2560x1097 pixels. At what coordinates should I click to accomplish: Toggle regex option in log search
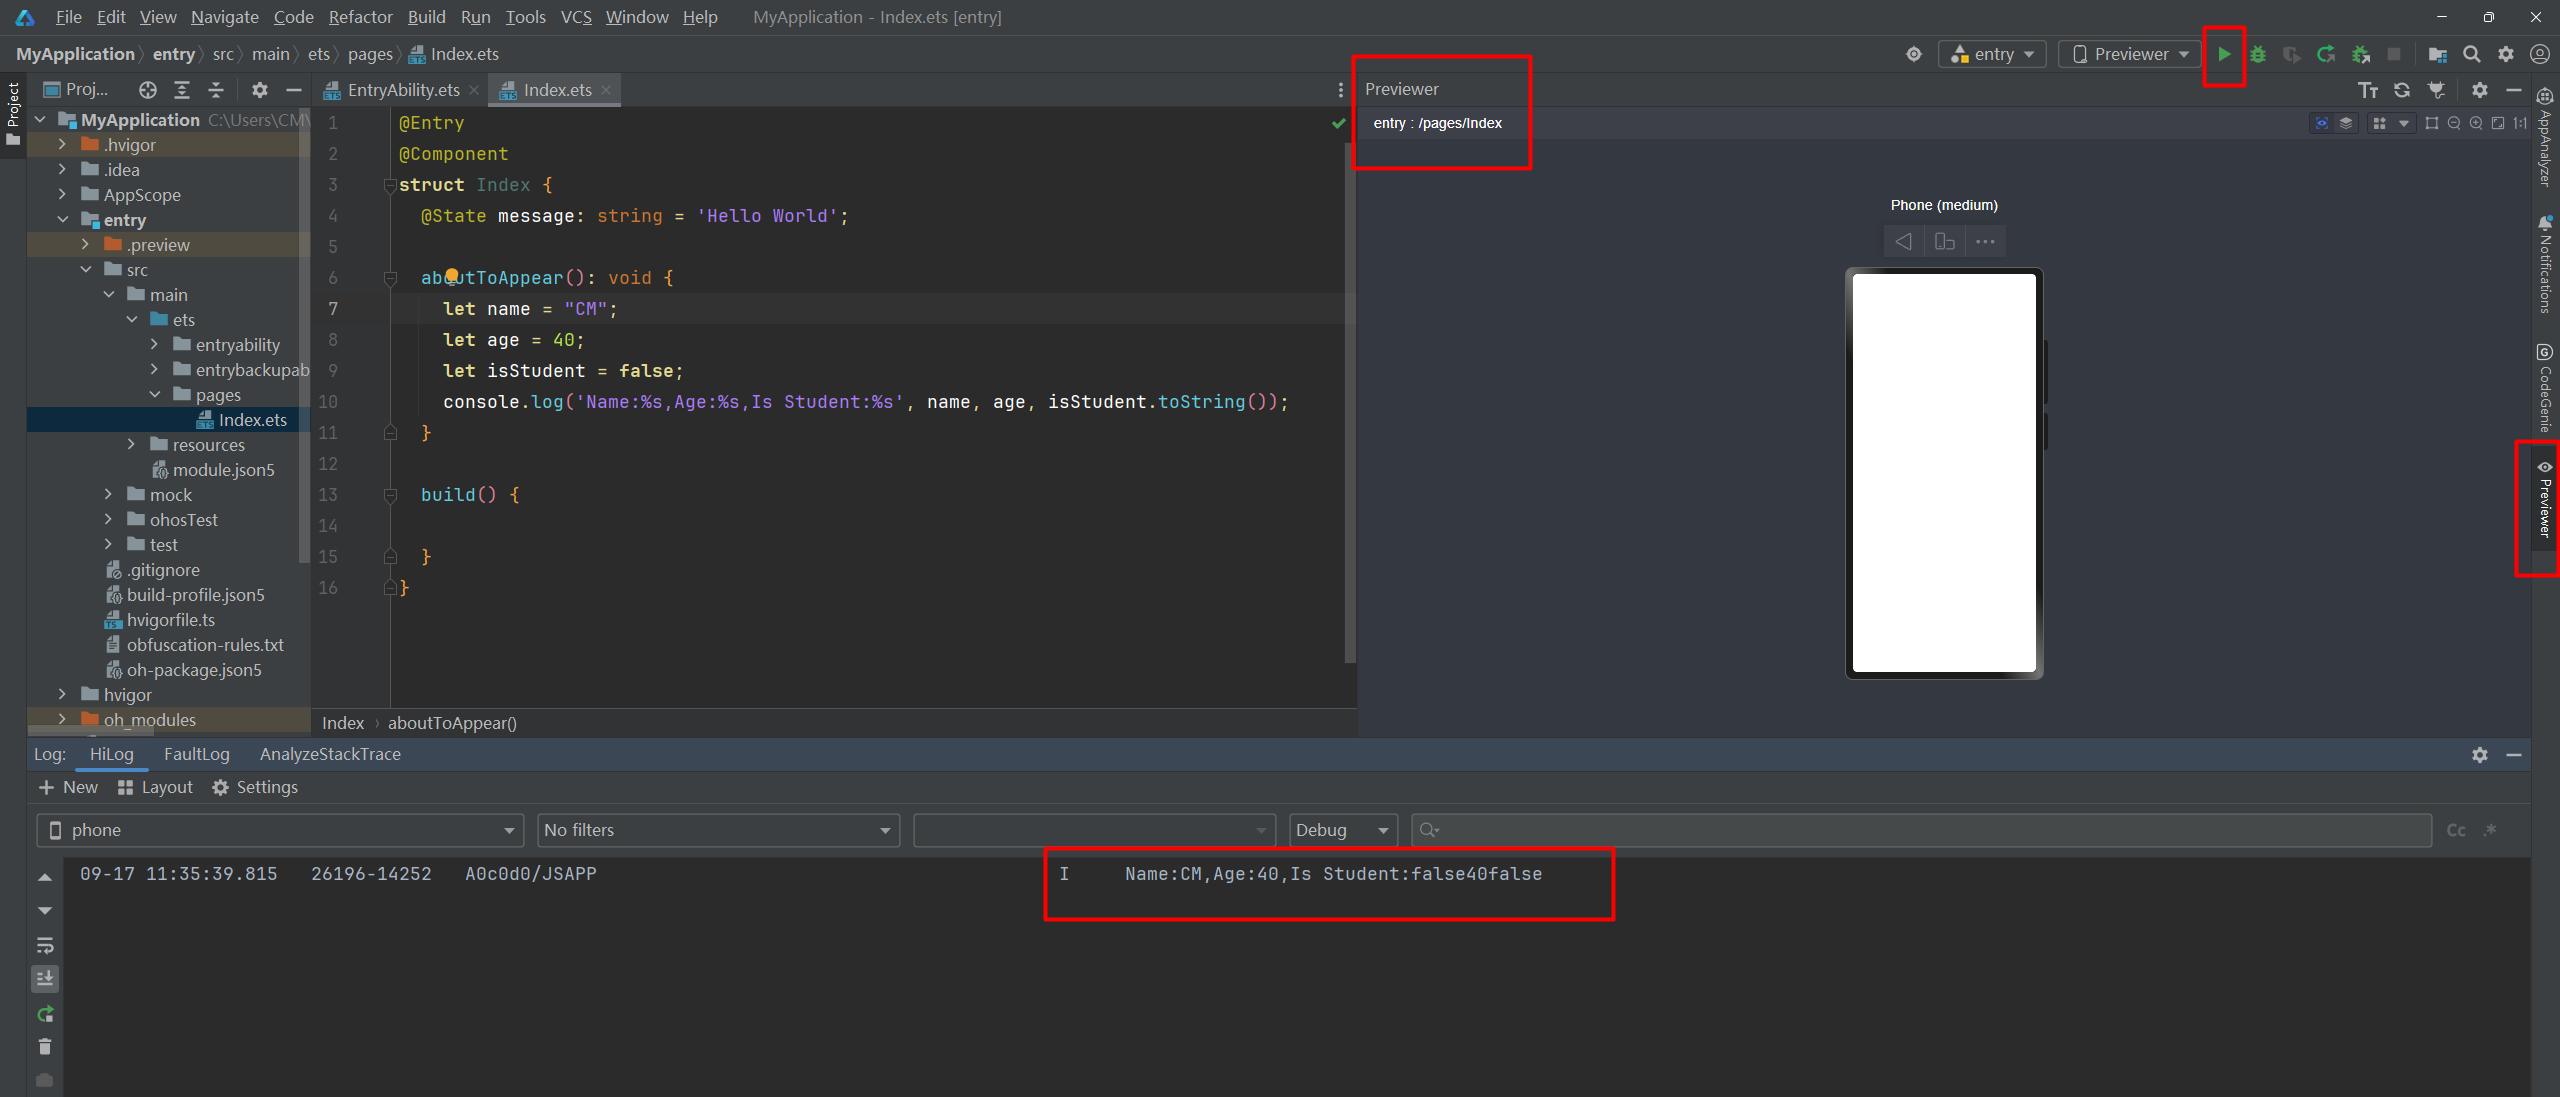(x=2490, y=830)
